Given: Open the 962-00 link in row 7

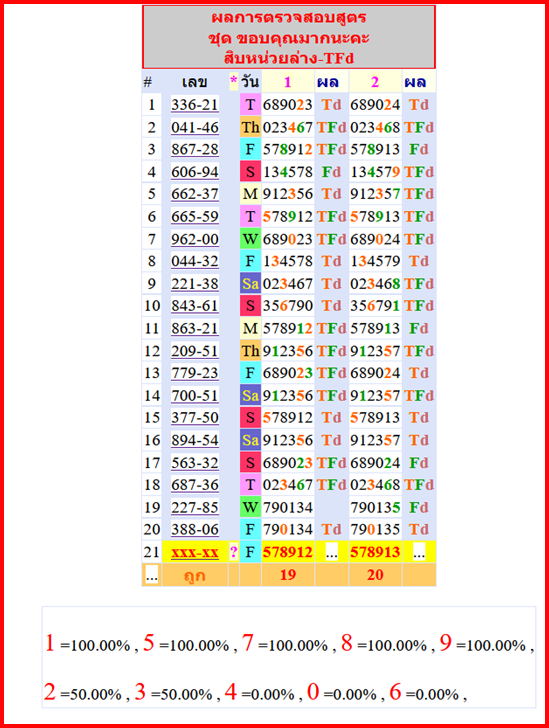Looking at the screenshot, I should pyautogui.click(x=195, y=239).
